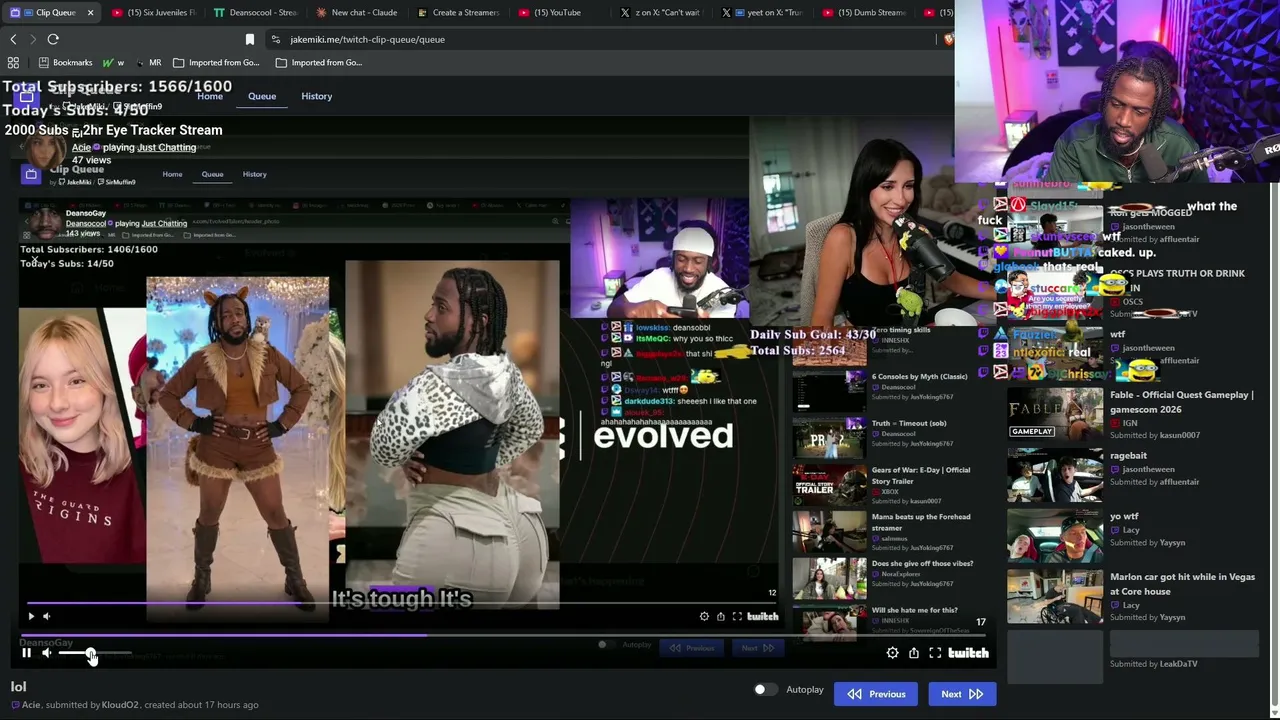Click the inner video's share icon

(x=720, y=617)
